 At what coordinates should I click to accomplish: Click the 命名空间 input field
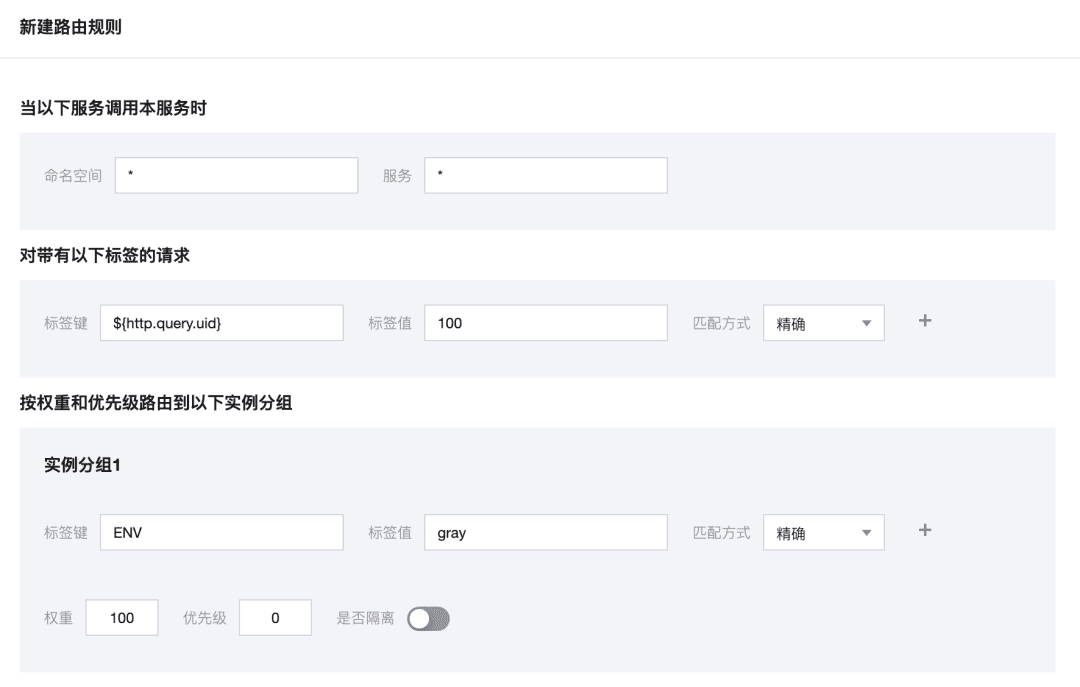236,175
